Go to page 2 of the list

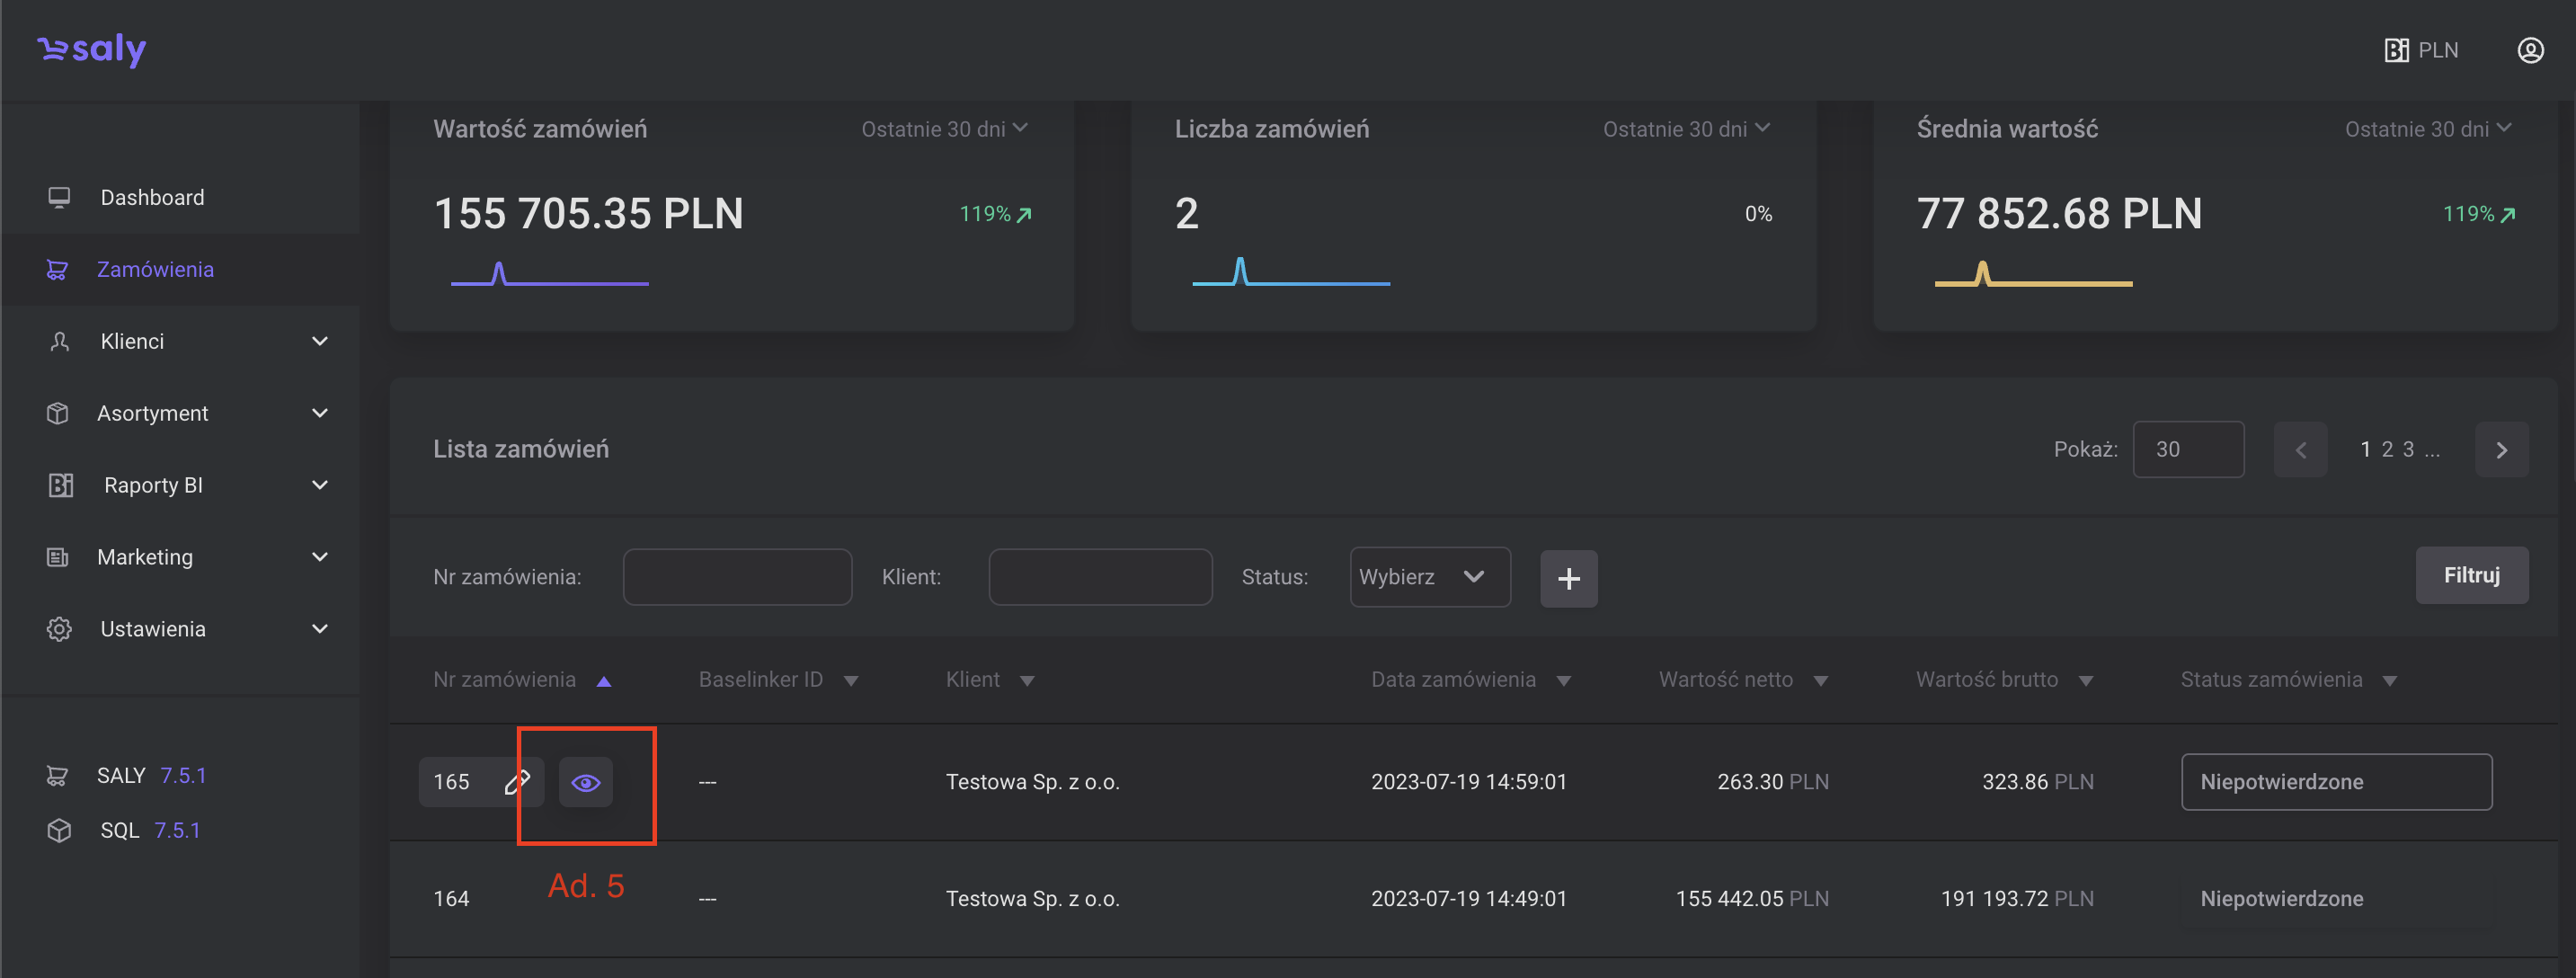pyautogui.click(x=2387, y=450)
